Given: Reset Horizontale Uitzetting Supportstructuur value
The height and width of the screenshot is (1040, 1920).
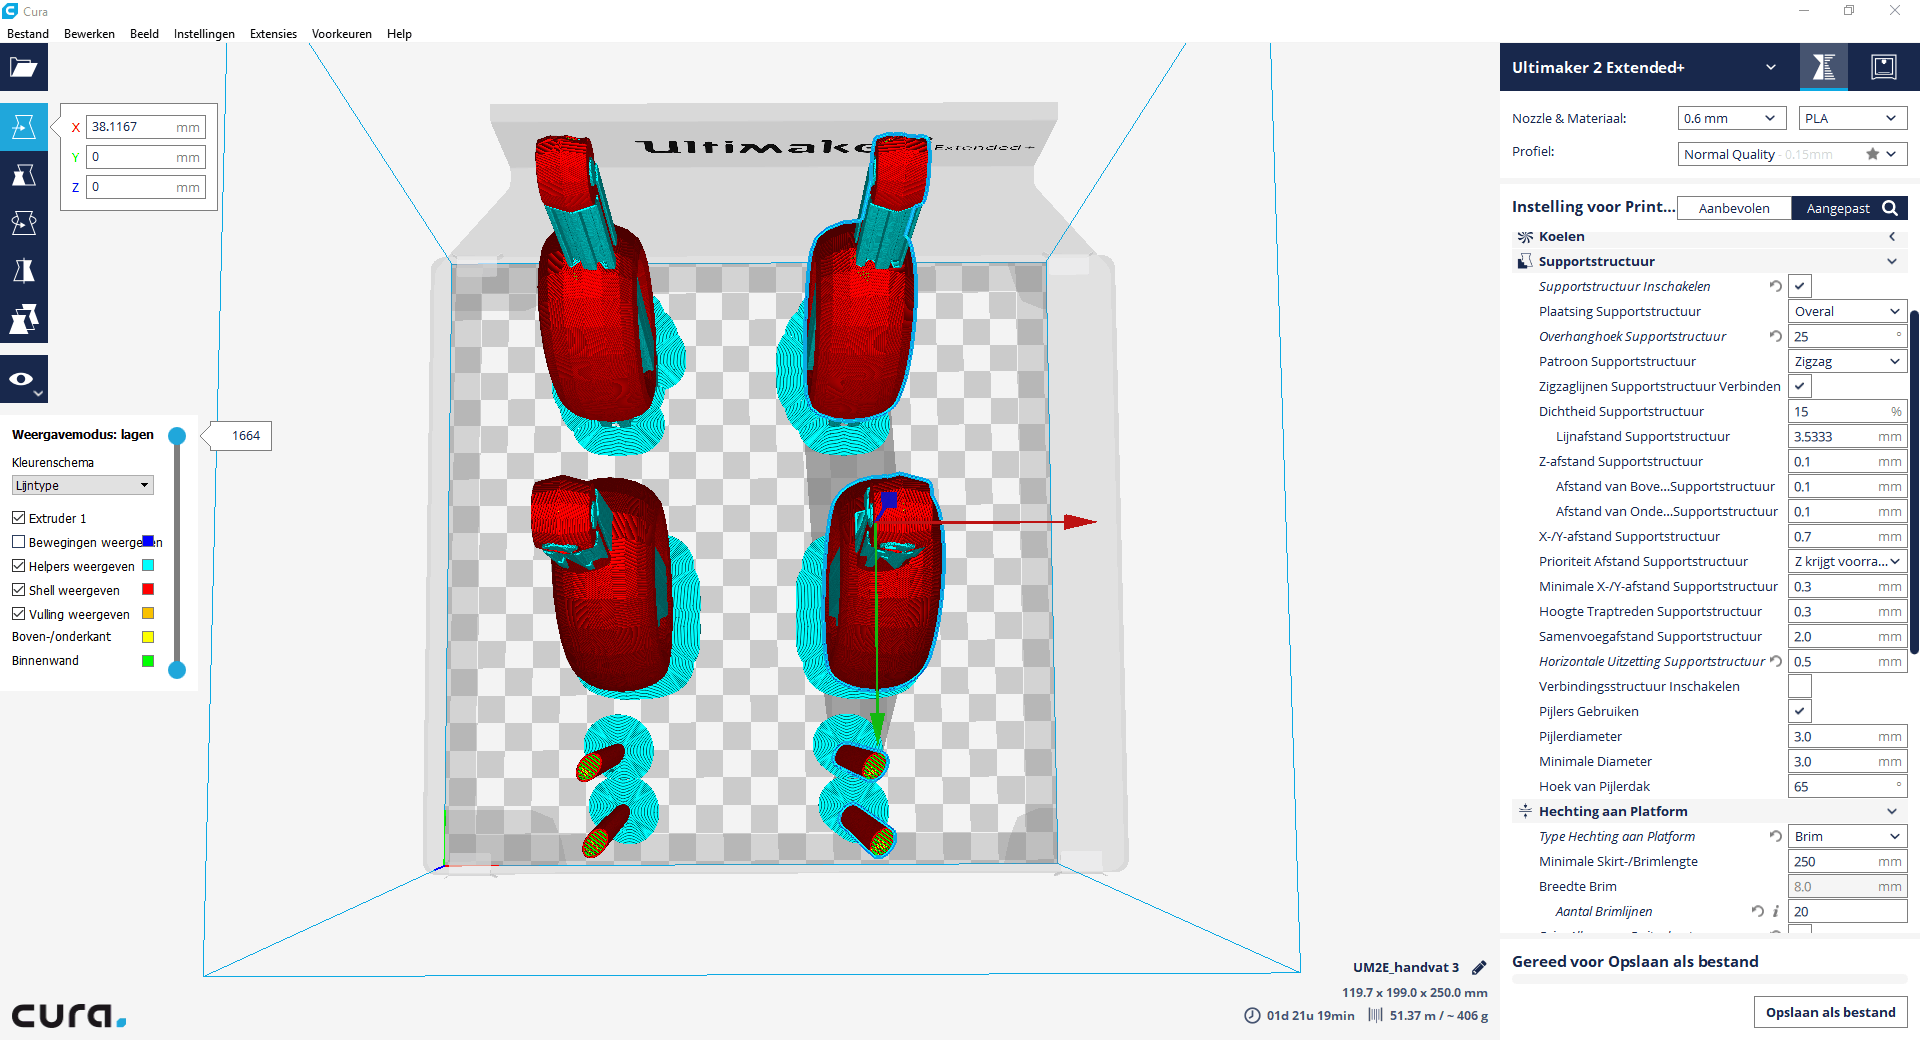Looking at the screenshot, I should 1775,661.
